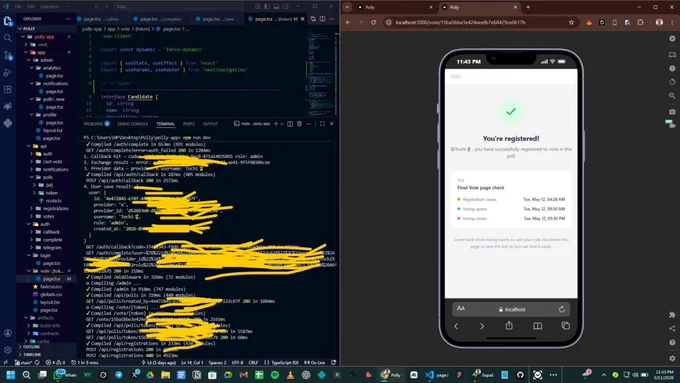Open a new Chrome tab with plus button
Image resolution: width=680 pixels, height=383 pixels.
coord(528,7)
